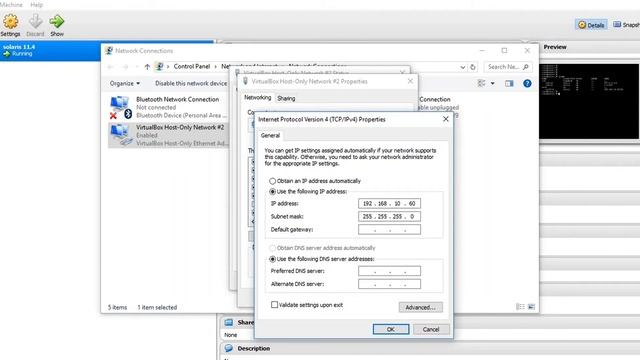Change view layout icon in Network Connections
The width and height of the screenshot is (640, 360).
482,83
